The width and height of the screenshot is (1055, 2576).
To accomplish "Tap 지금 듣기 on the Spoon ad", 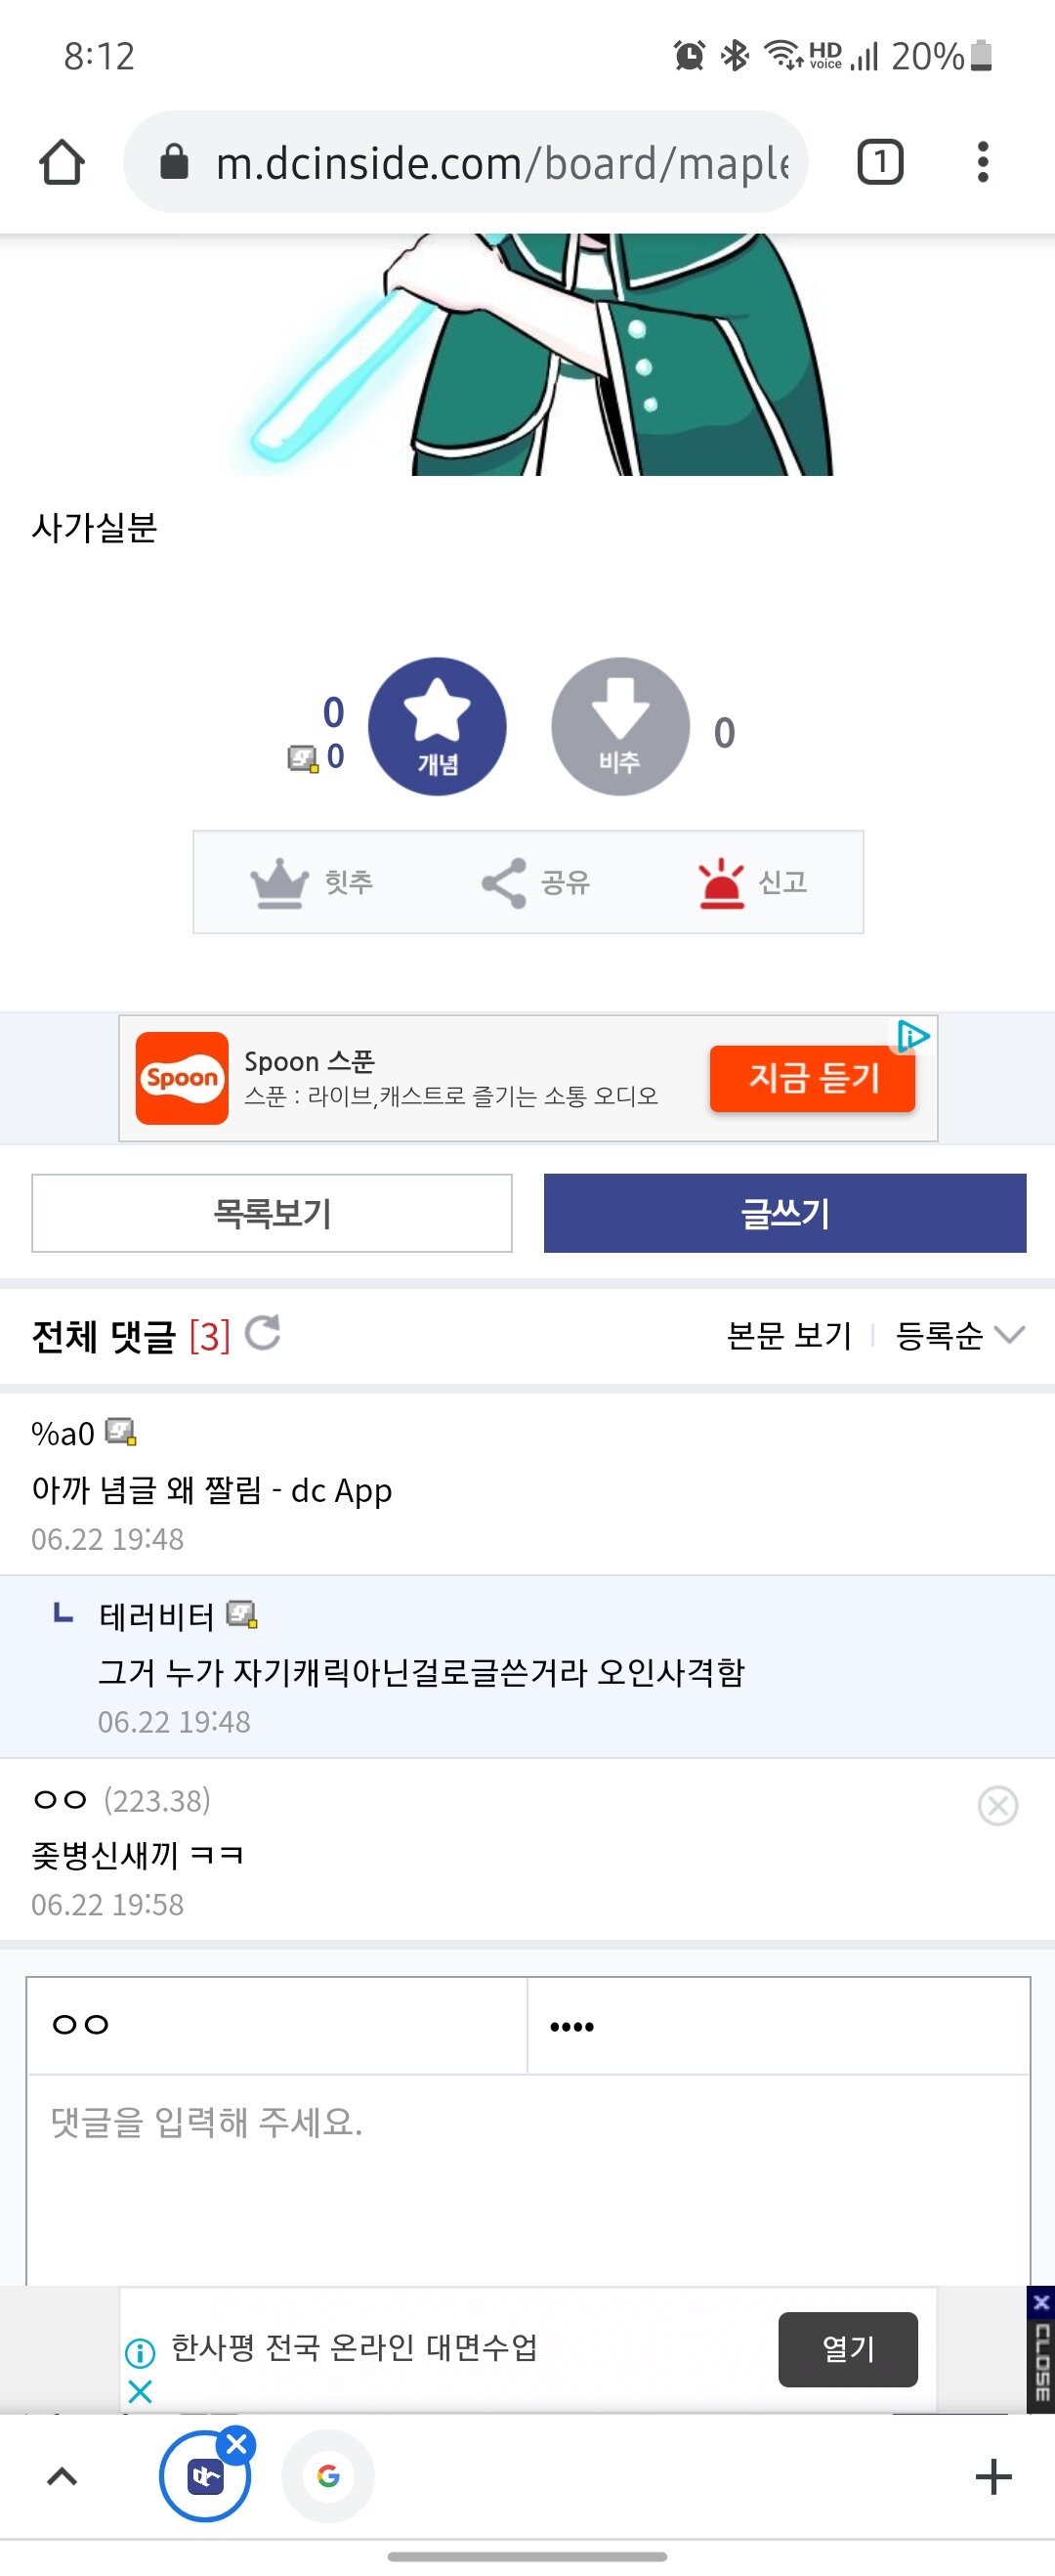I will coord(812,1078).
